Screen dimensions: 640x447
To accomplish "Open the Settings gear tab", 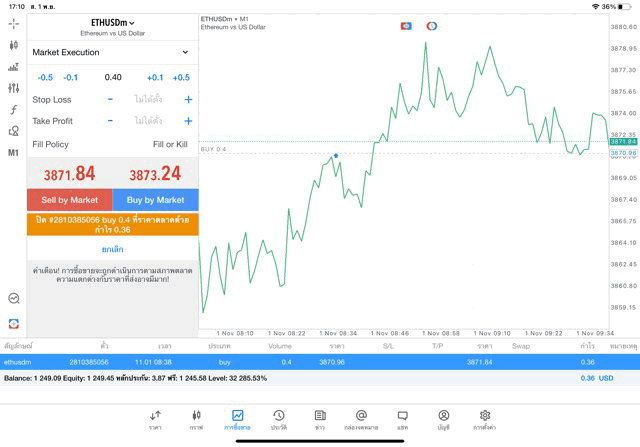I will pos(484,420).
